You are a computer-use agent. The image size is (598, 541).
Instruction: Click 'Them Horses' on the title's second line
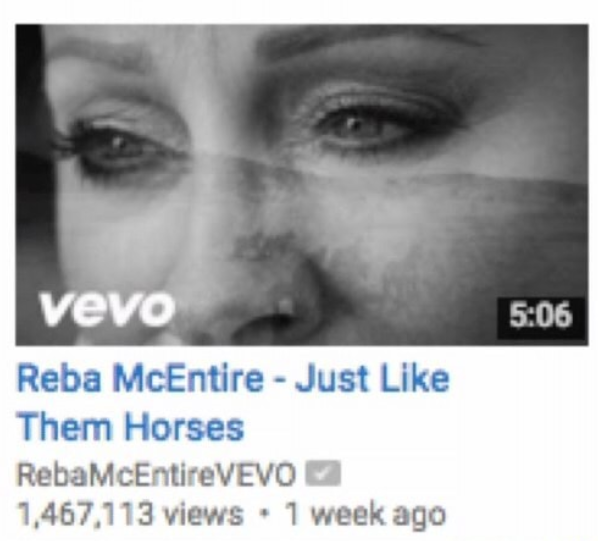[x=131, y=426]
